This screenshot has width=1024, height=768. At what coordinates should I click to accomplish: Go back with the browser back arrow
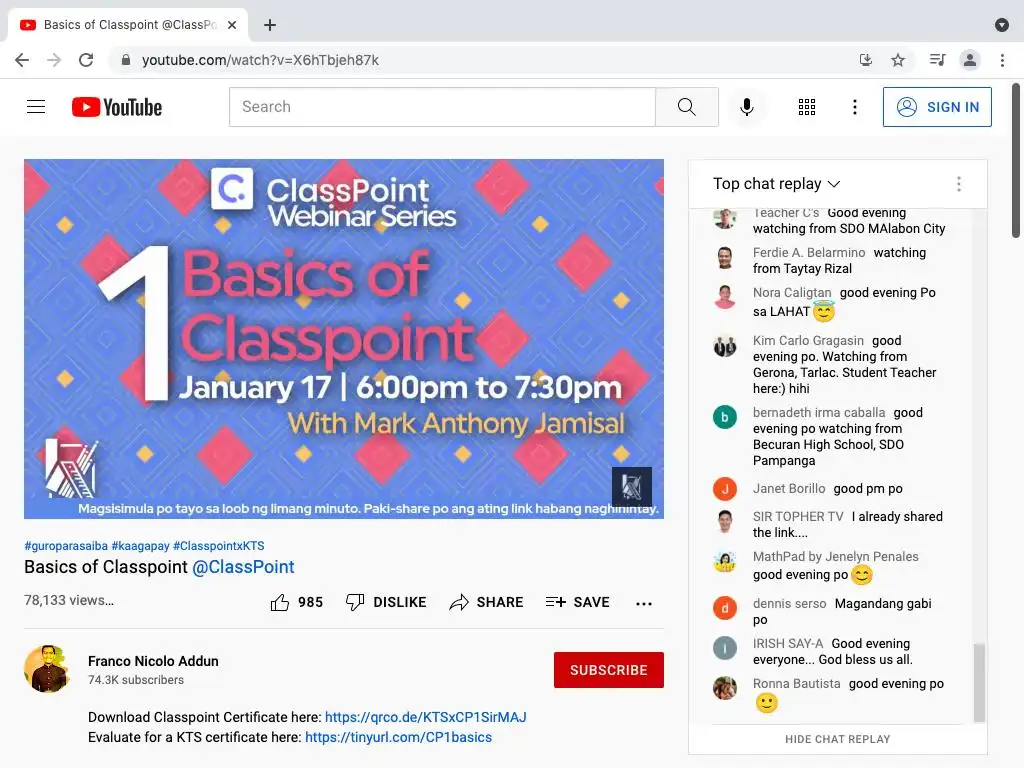pos(22,60)
